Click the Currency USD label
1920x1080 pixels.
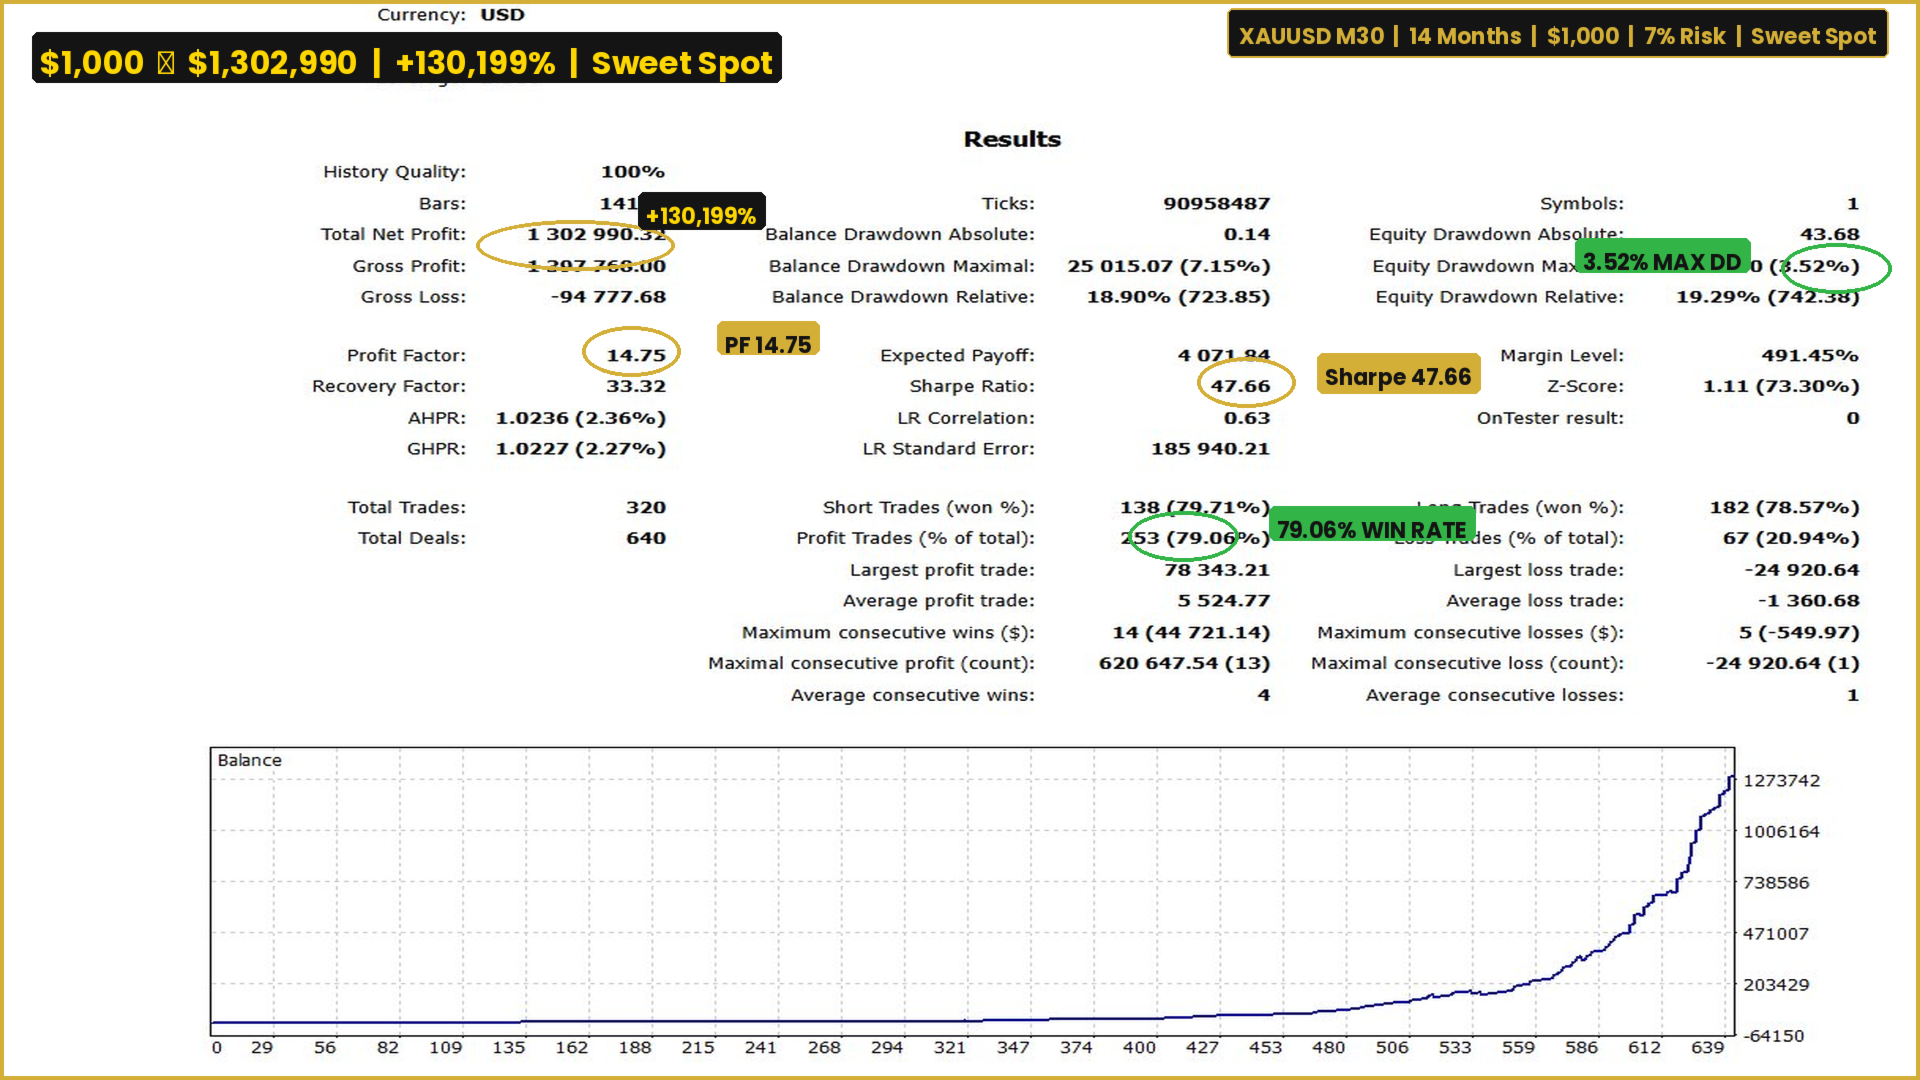(502, 14)
